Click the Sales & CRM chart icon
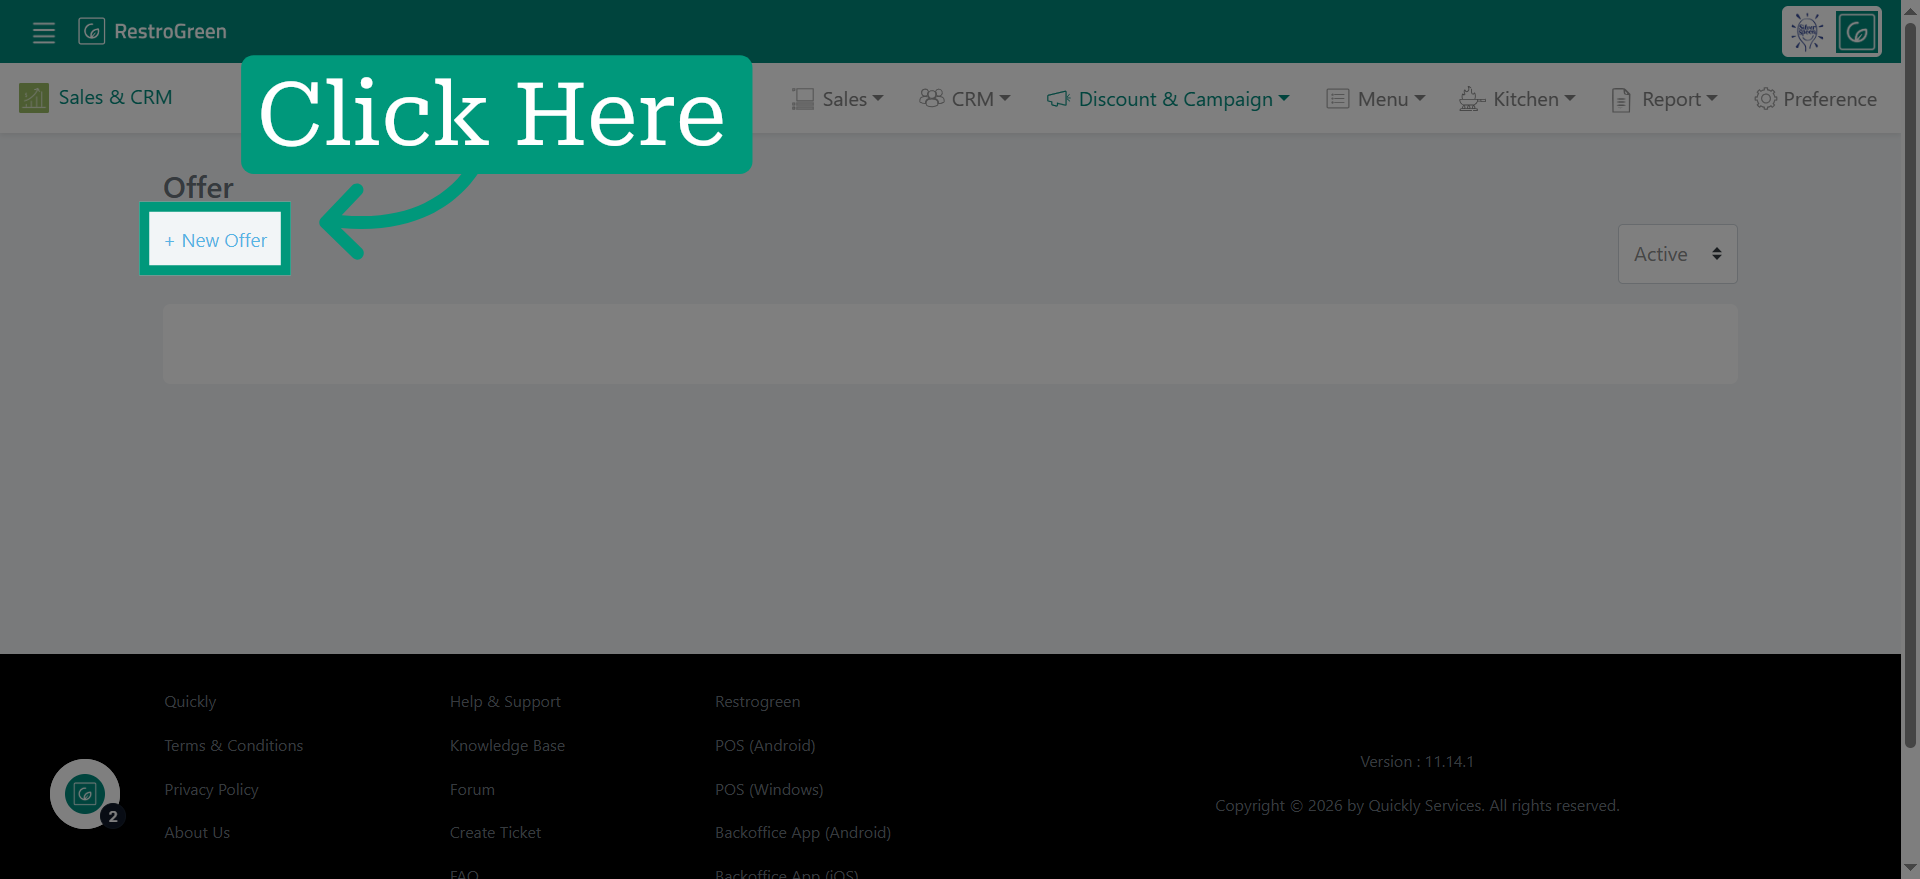Screen dimensions: 1920x879 [34, 98]
